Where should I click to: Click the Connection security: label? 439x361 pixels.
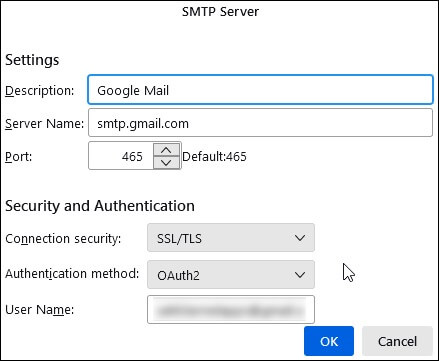tap(63, 239)
